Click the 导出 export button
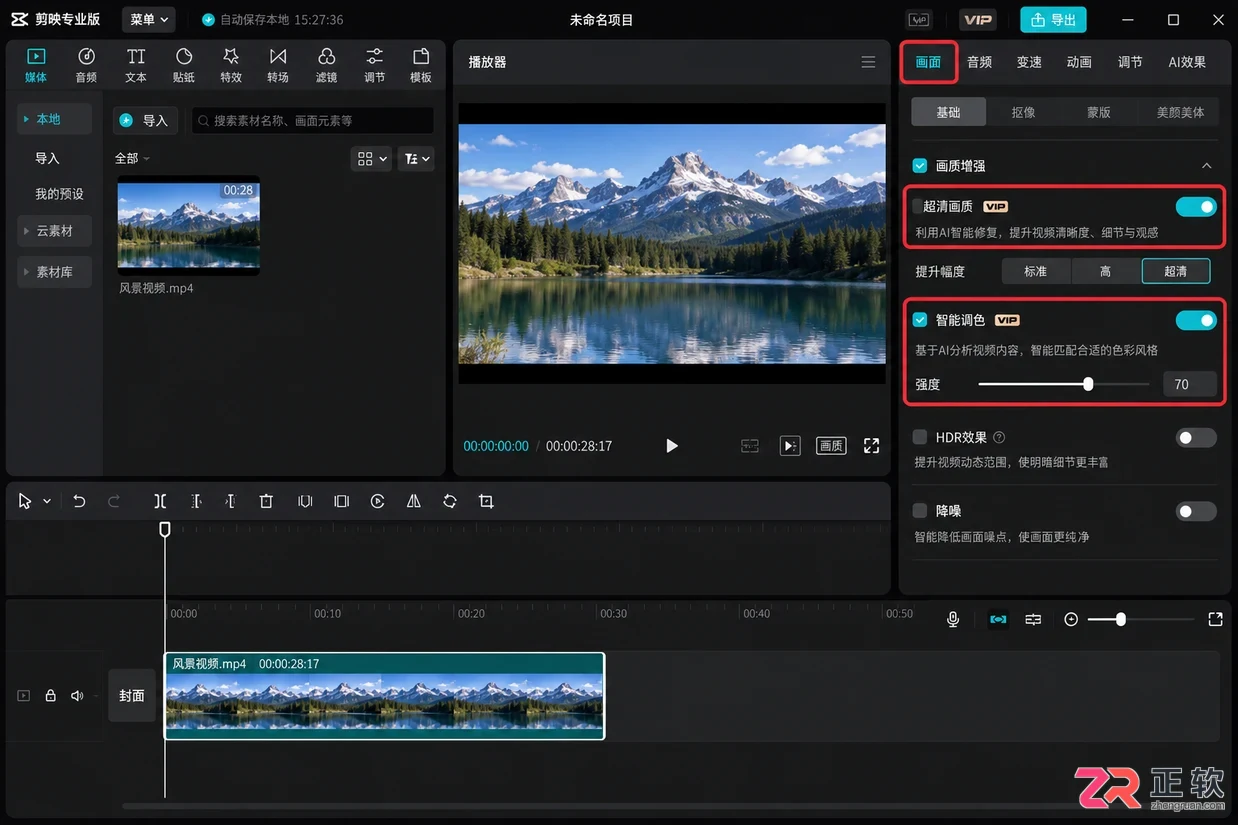Image resolution: width=1238 pixels, height=825 pixels. pos(1053,19)
